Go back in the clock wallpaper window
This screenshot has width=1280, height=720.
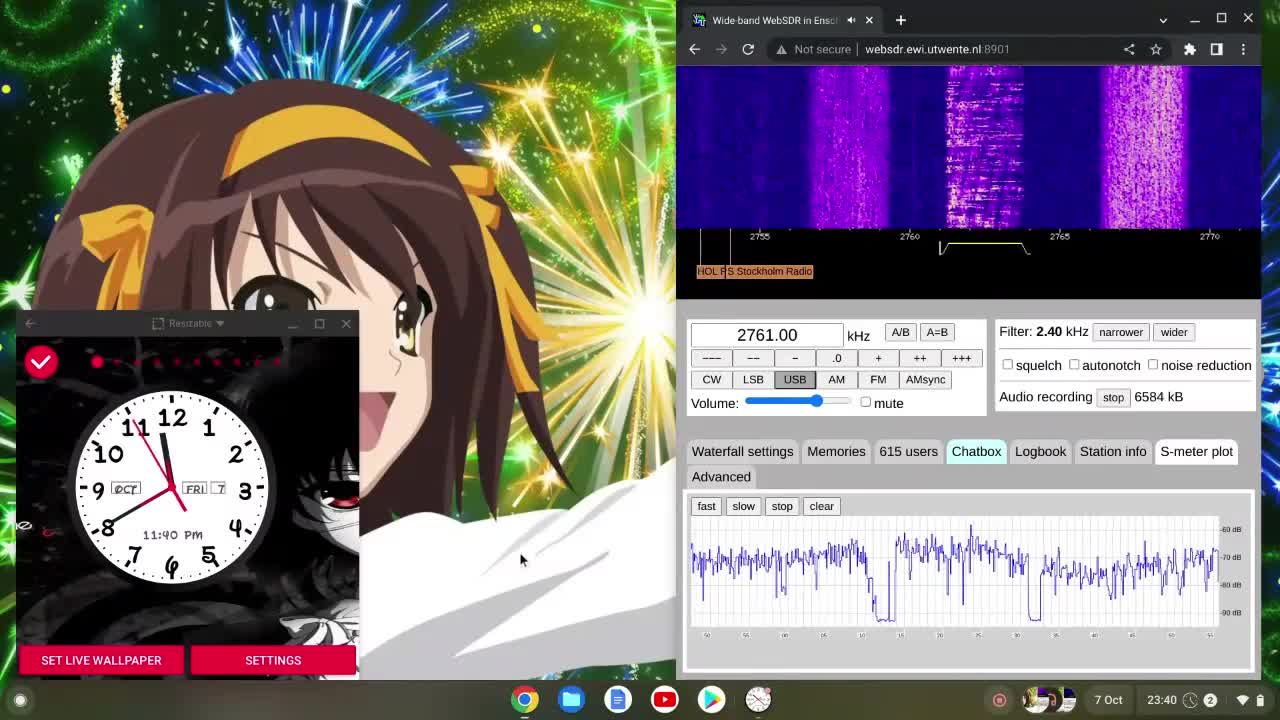click(x=30, y=323)
